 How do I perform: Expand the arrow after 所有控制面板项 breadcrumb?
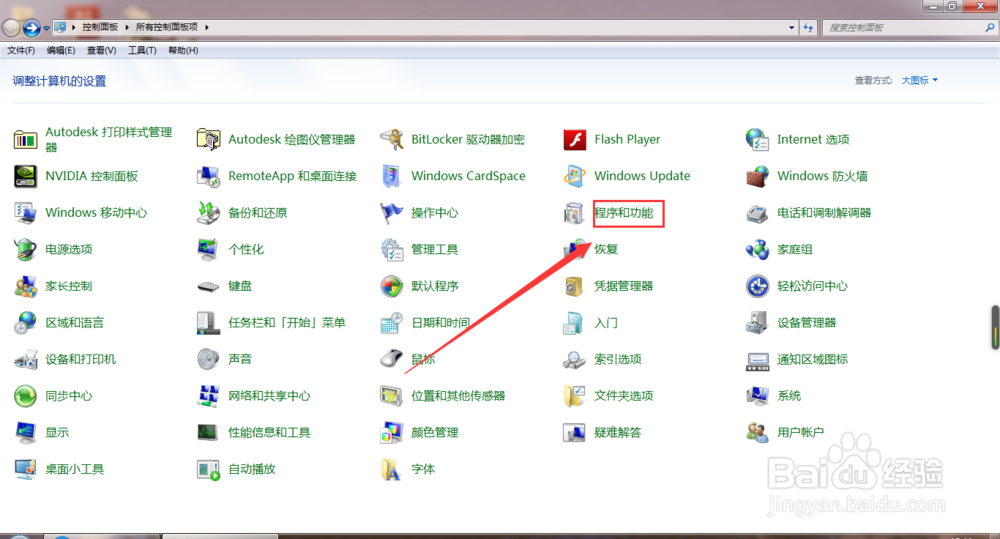[x=207, y=27]
